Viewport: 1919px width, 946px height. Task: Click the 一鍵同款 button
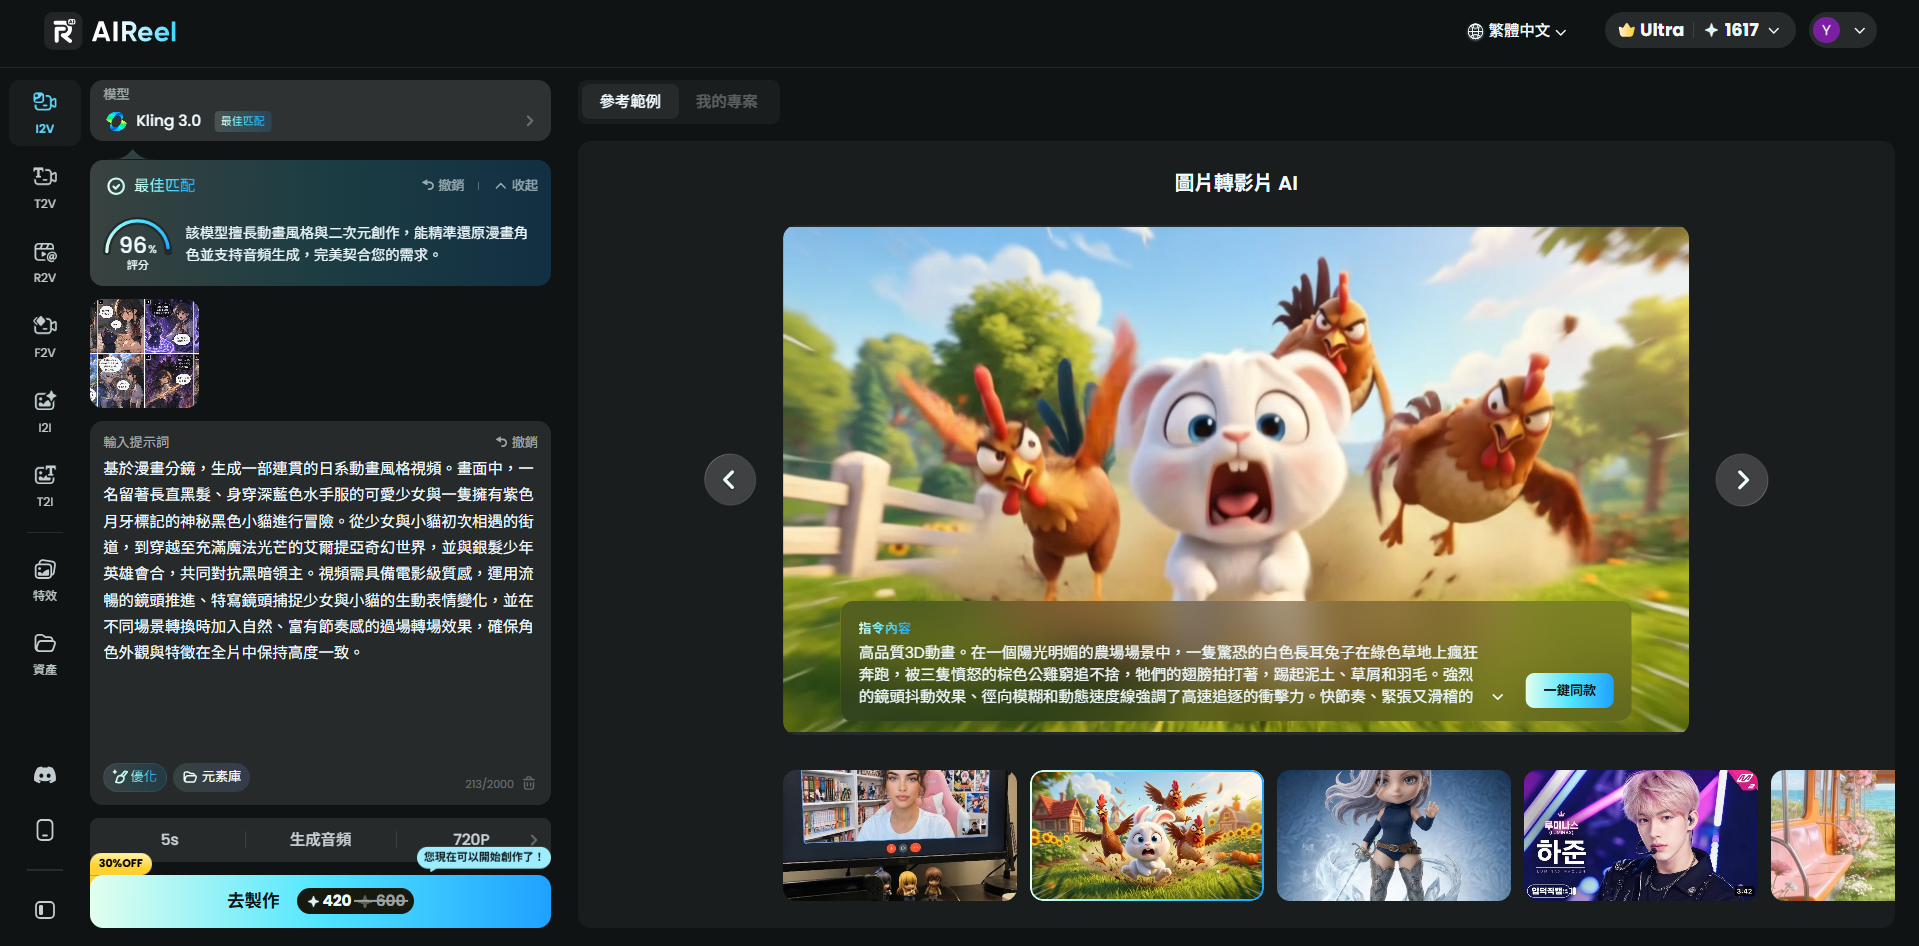coord(1569,690)
